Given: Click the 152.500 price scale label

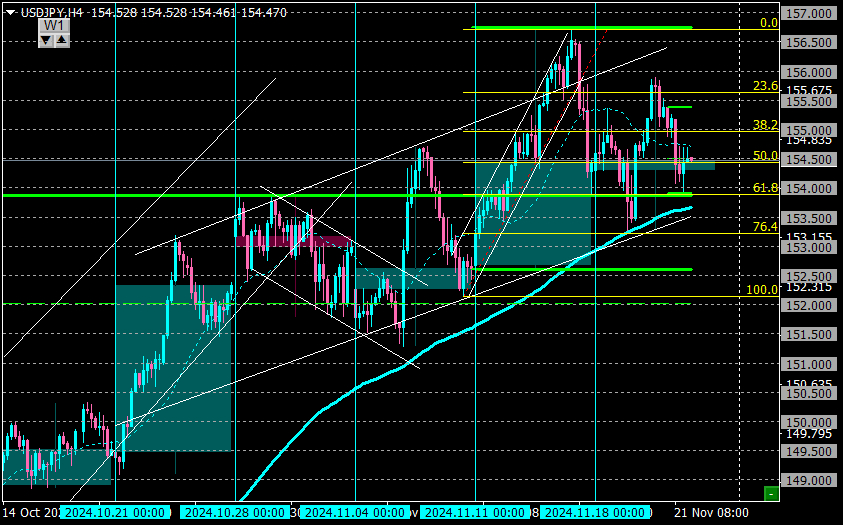Looking at the screenshot, I should coord(809,276).
